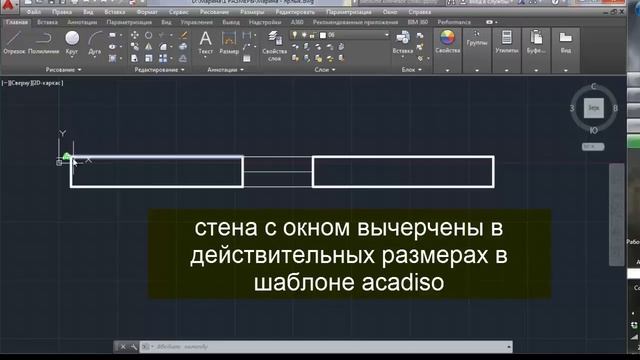Select the Текст text tool
640x360 pixels.
pyautogui.click(x=205, y=42)
